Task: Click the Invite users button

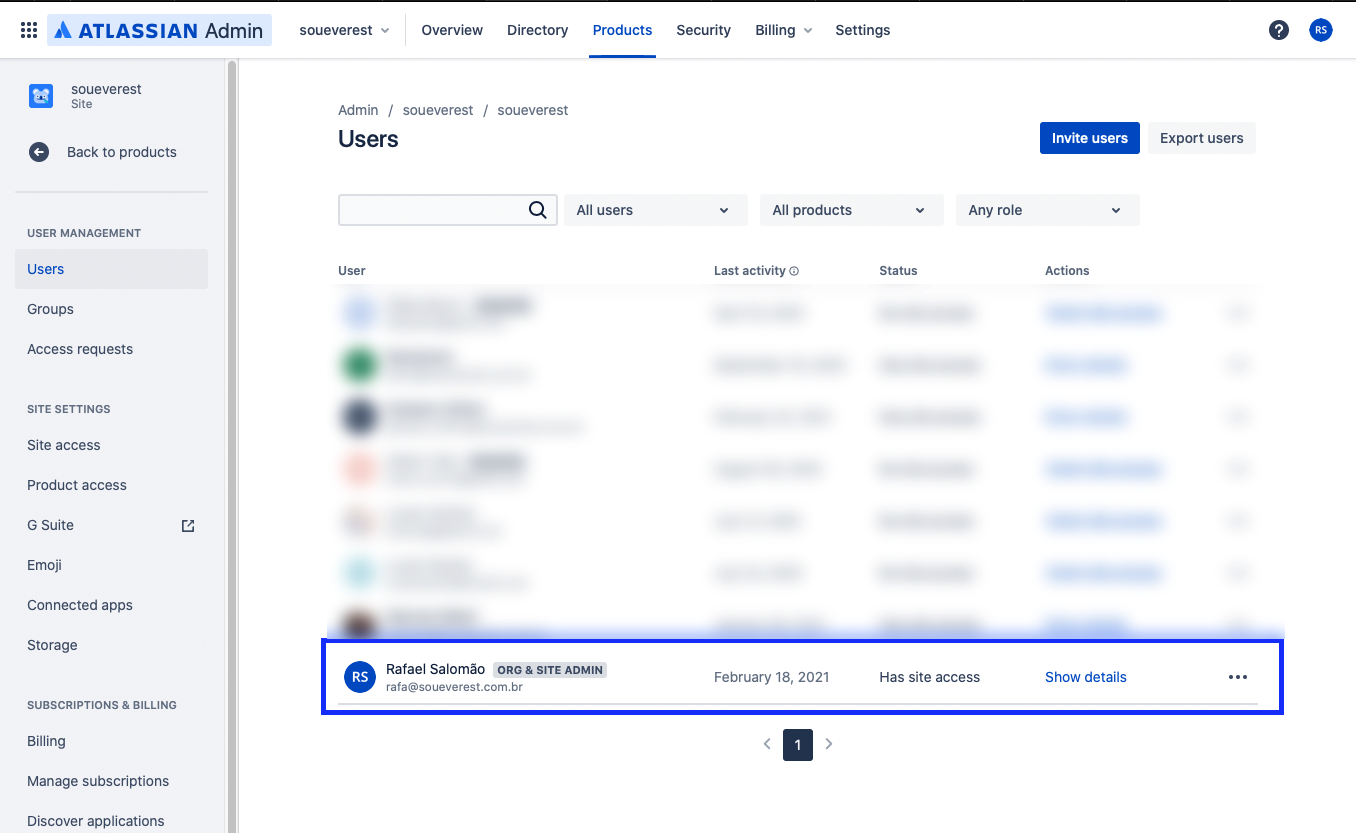Action: pos(1089,138)
